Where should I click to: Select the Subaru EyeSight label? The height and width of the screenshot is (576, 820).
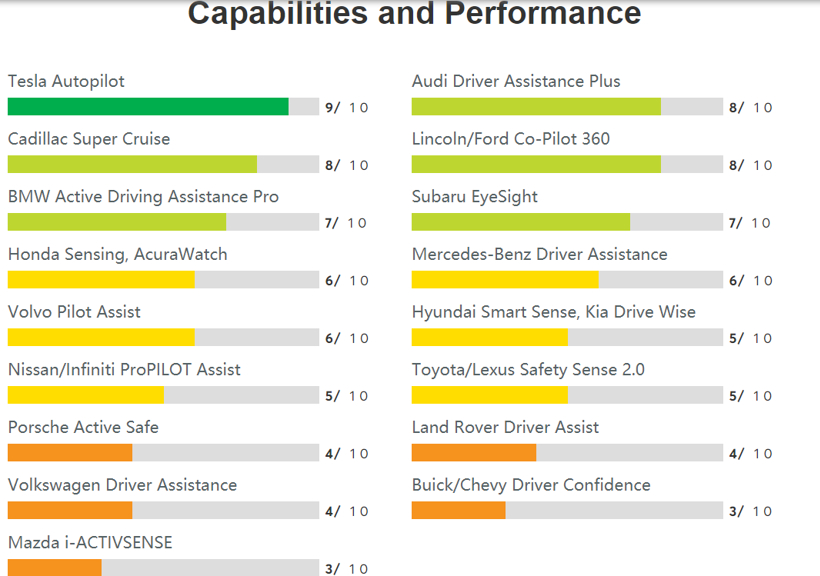tap(474, 197)
